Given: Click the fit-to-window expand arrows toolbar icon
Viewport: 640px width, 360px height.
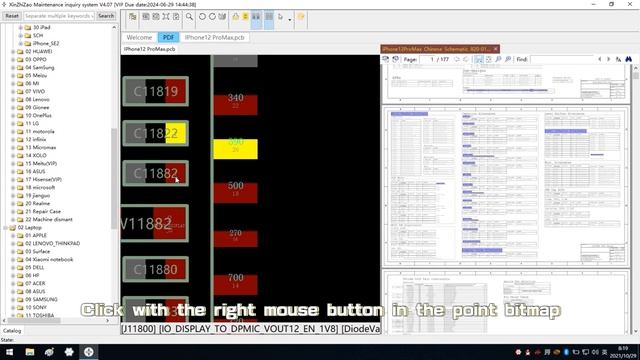Looking at the screenshot, I should (166, 17).
